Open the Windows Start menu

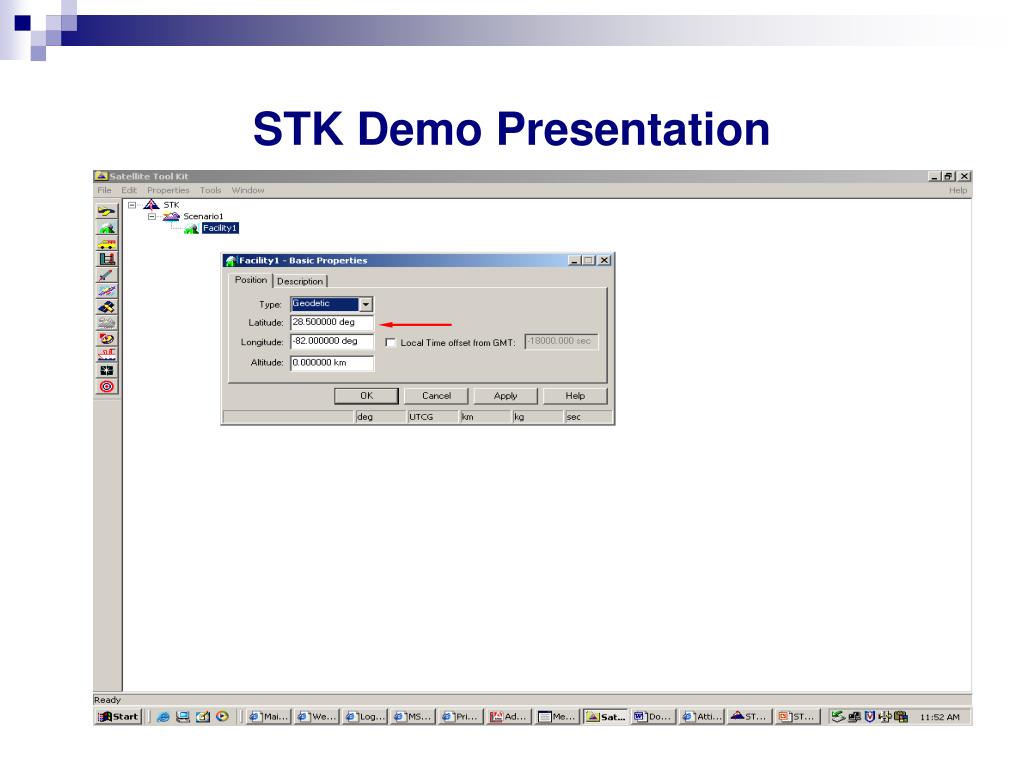[118, 717]
